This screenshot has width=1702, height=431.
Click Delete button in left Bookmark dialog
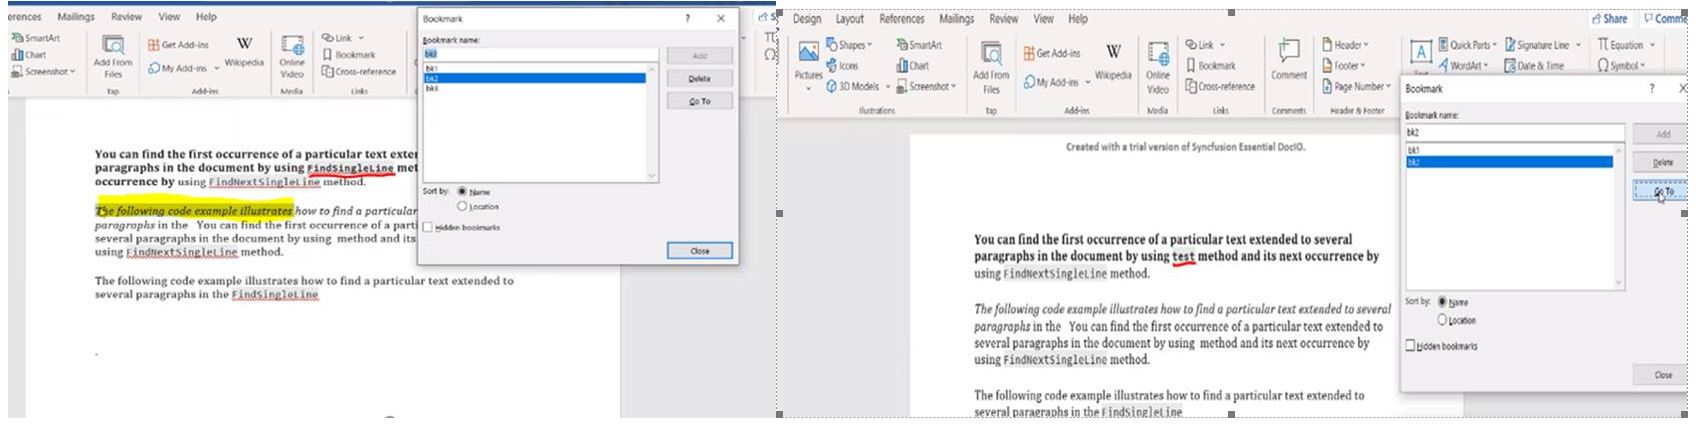tap(700, 79)
